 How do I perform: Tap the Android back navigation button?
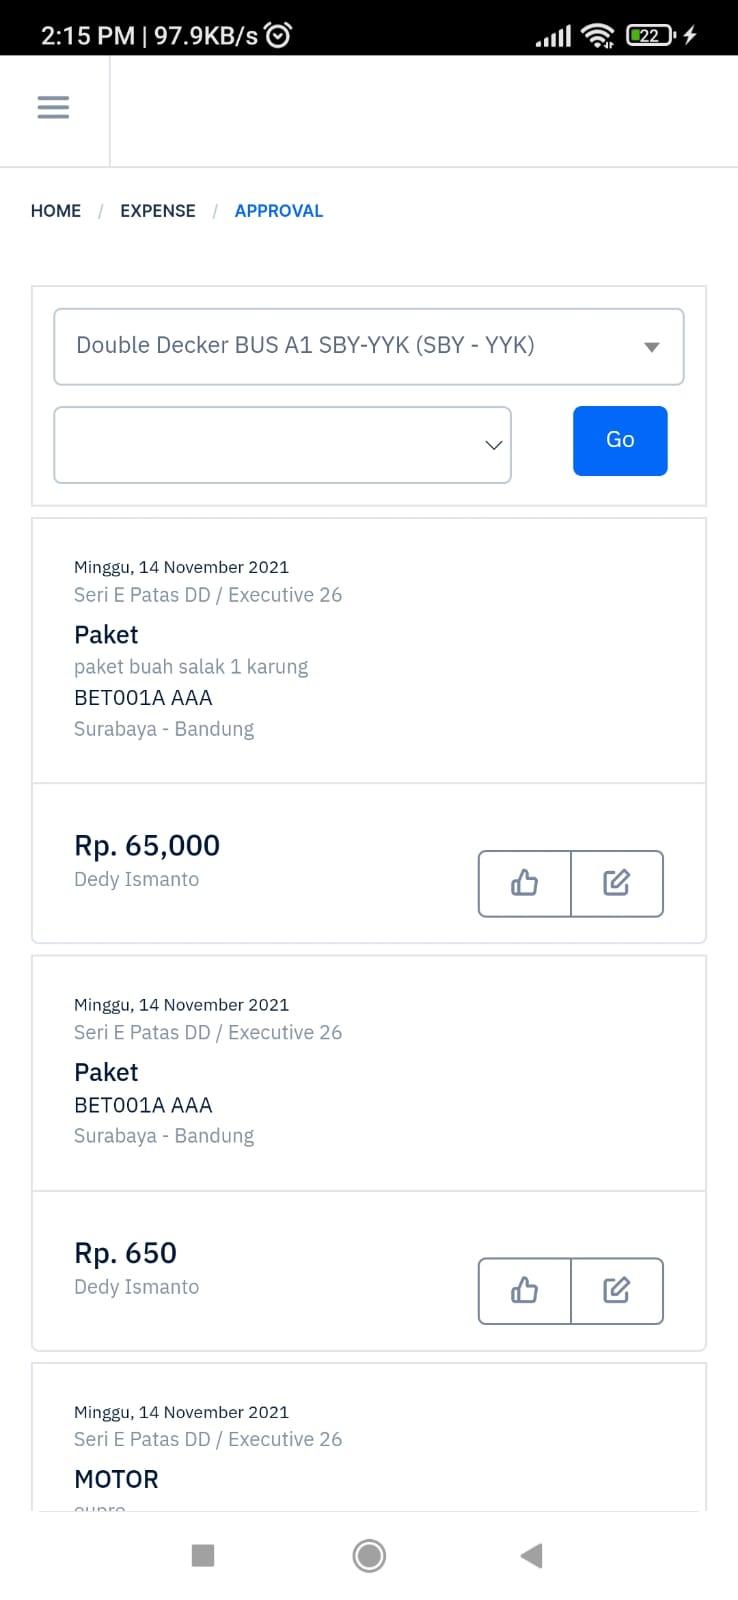(x=532, y=1555)
